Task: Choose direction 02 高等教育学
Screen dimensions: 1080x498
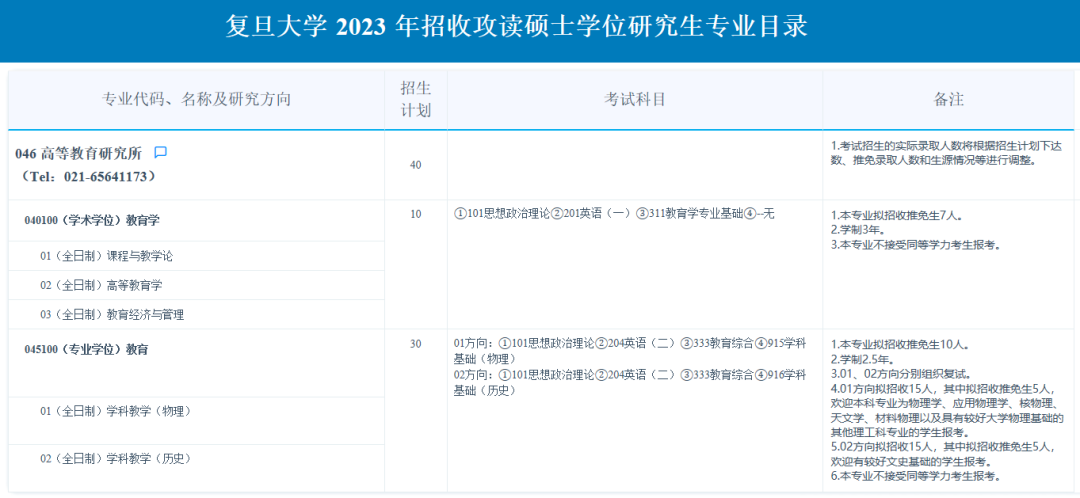Action: [101, 285]
